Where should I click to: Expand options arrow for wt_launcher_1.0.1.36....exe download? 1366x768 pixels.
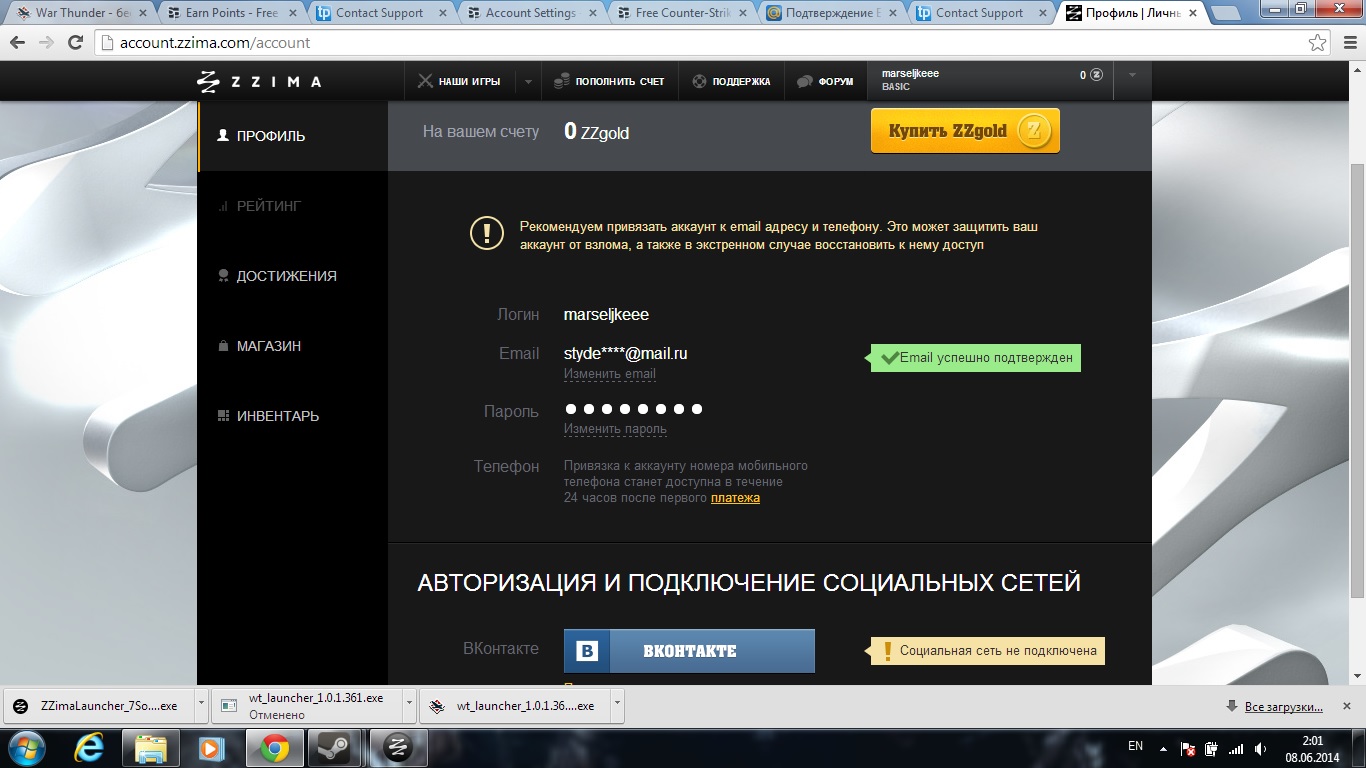click(616, 704)
